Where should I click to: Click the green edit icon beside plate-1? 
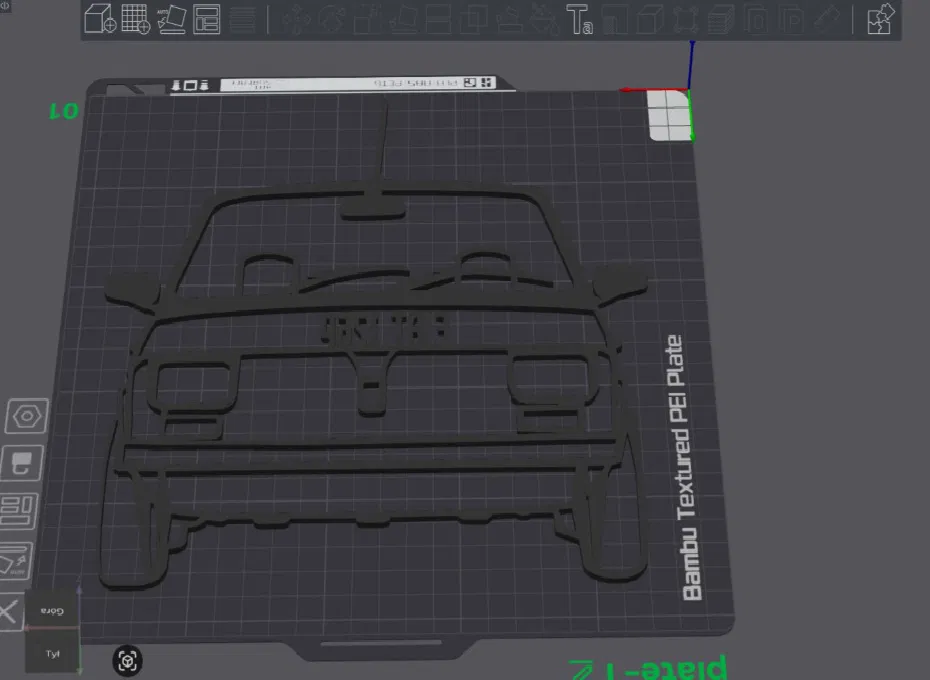581,669
